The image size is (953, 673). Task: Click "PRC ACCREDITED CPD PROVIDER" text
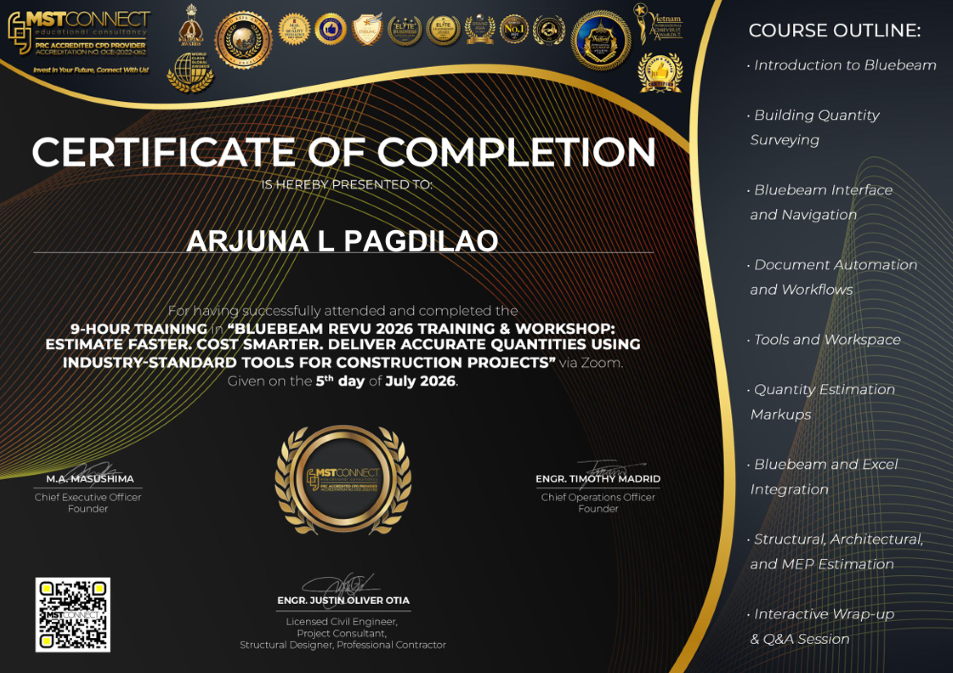91,46
